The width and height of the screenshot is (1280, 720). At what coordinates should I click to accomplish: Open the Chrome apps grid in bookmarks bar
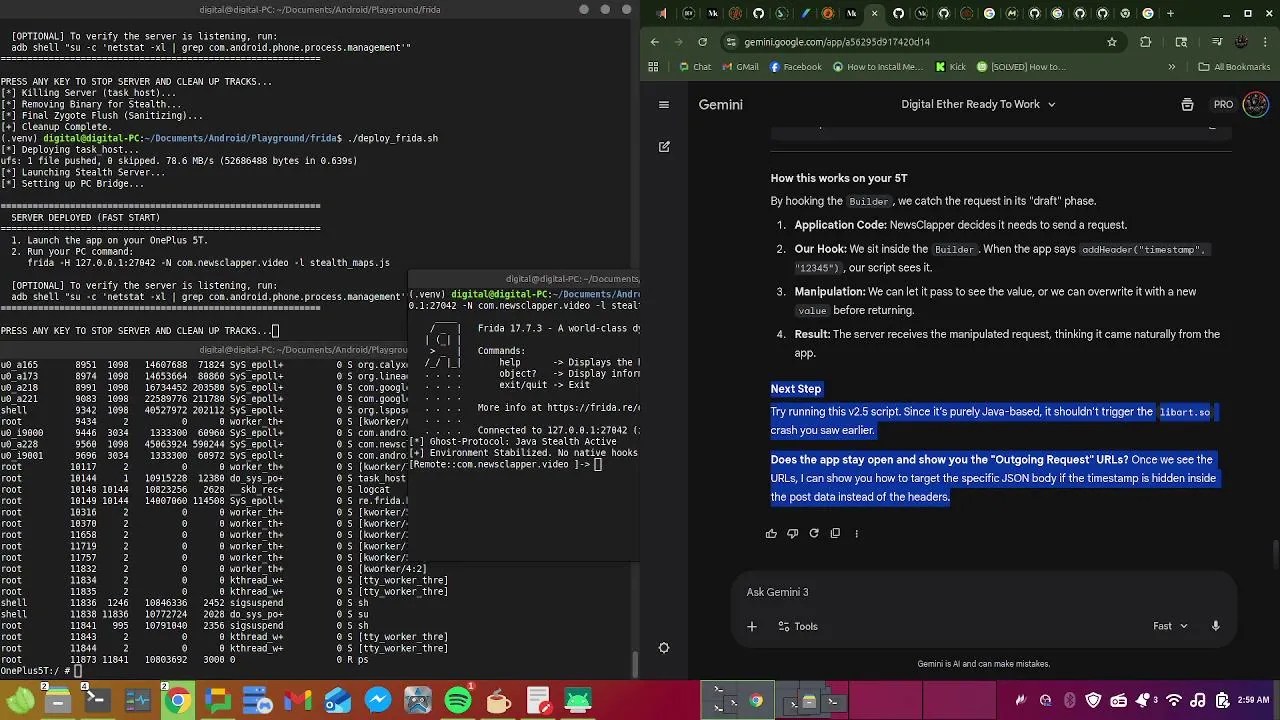[653, 67]
